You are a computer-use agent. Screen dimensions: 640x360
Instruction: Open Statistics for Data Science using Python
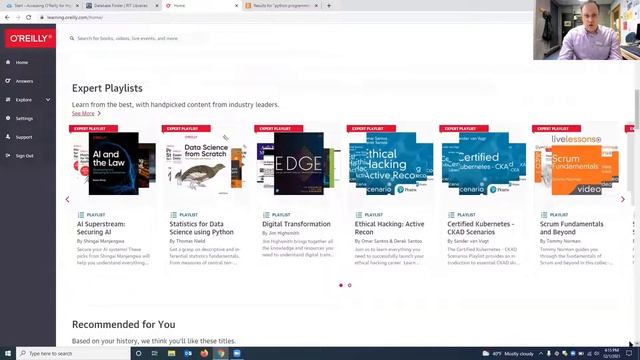coord(201,228)
